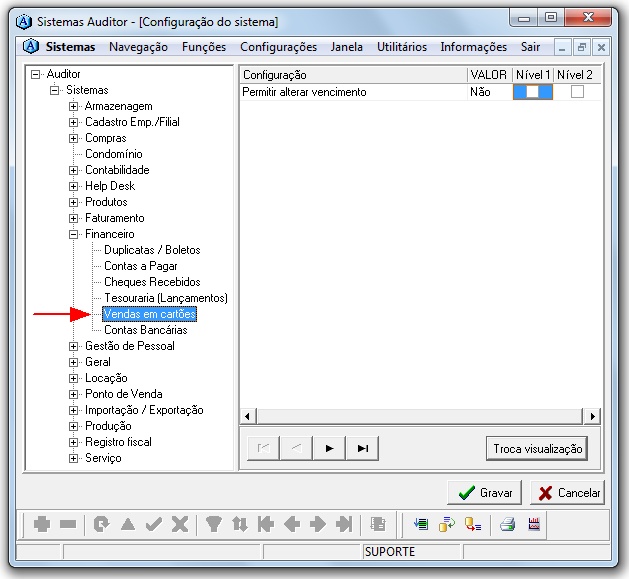Expand the Registro fiscal node
Screen dimensions: 629x579
point(73,442)
